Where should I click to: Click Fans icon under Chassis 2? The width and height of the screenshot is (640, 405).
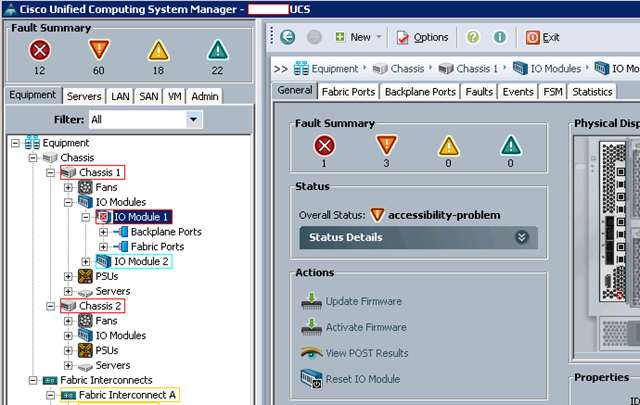click(x=85, y=321)
